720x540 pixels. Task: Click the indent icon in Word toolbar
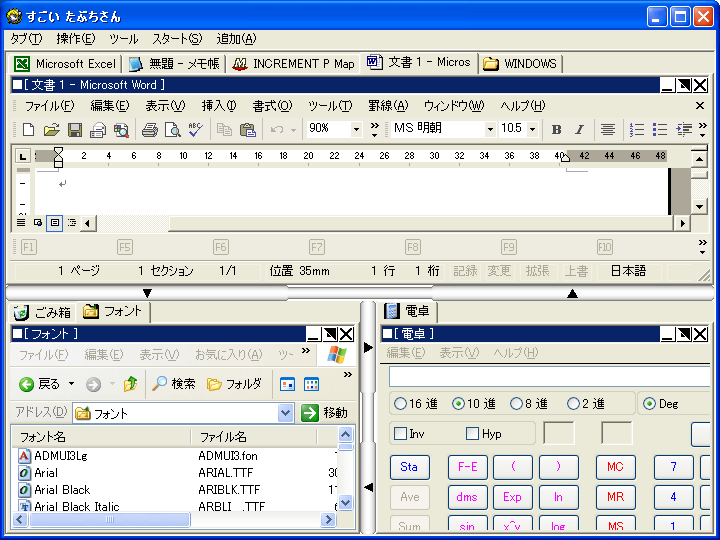coord(684,129)
